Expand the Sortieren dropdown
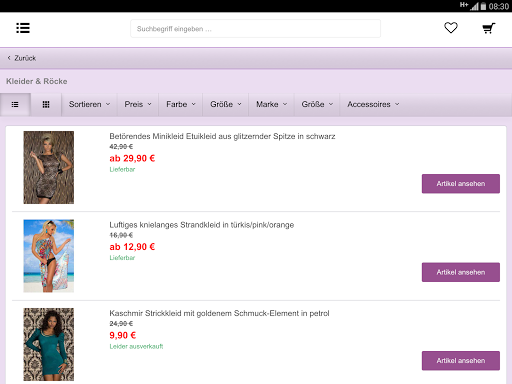 pyautogui.click(x=89, y=104)
